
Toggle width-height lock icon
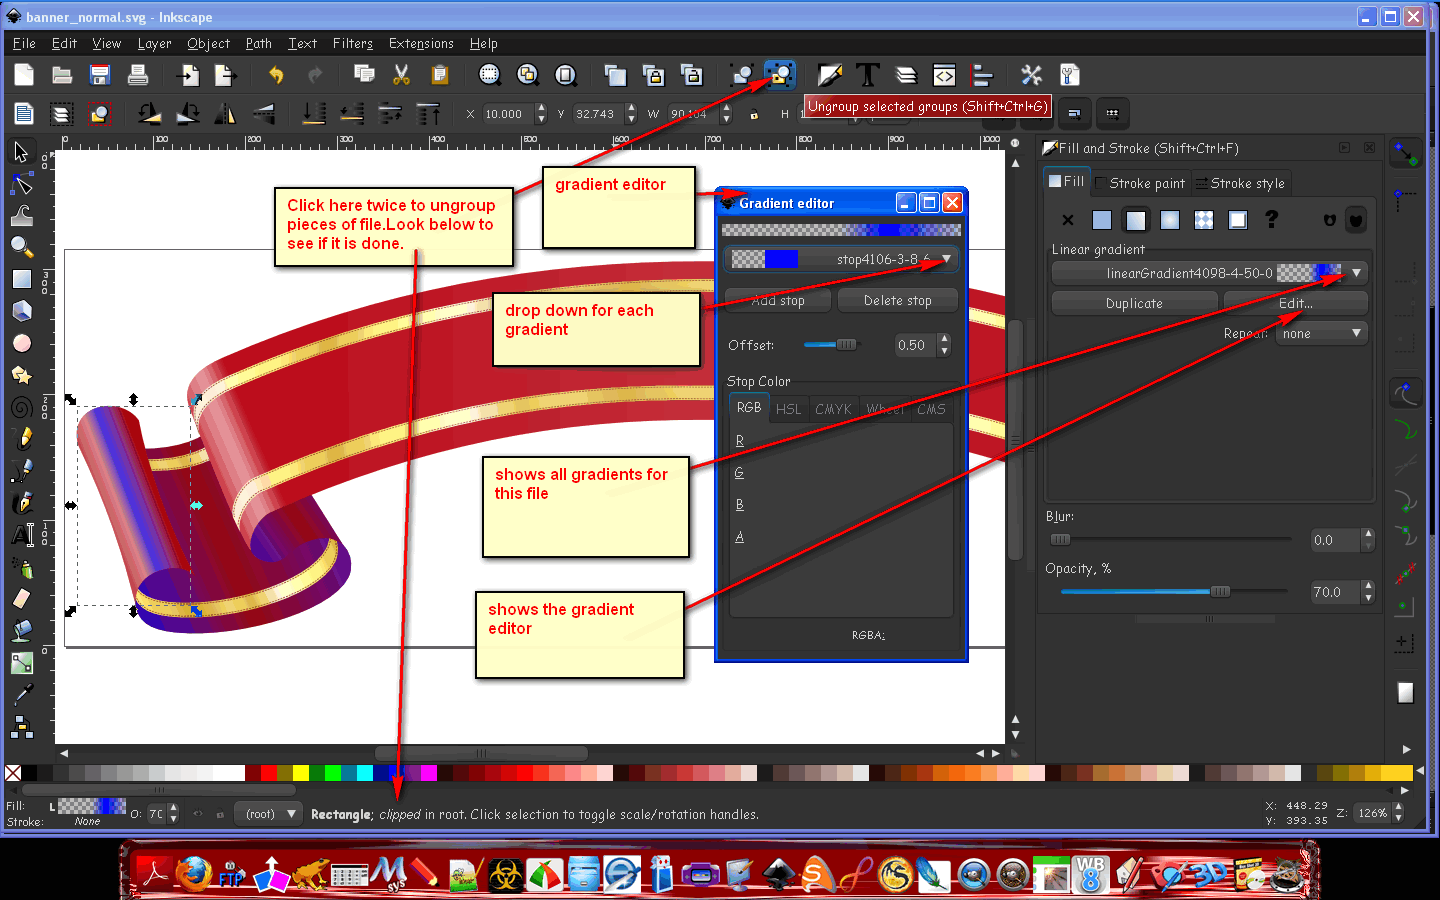click(x=754, y=114)
